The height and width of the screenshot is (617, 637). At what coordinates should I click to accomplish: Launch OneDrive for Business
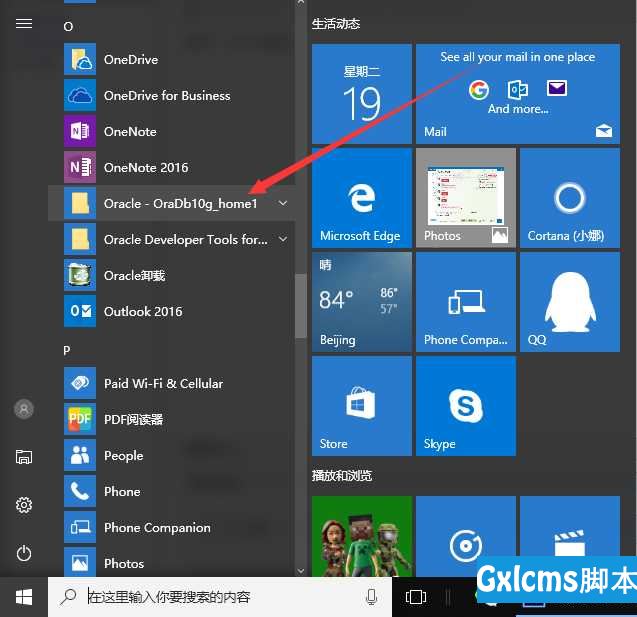coord(171,95)
